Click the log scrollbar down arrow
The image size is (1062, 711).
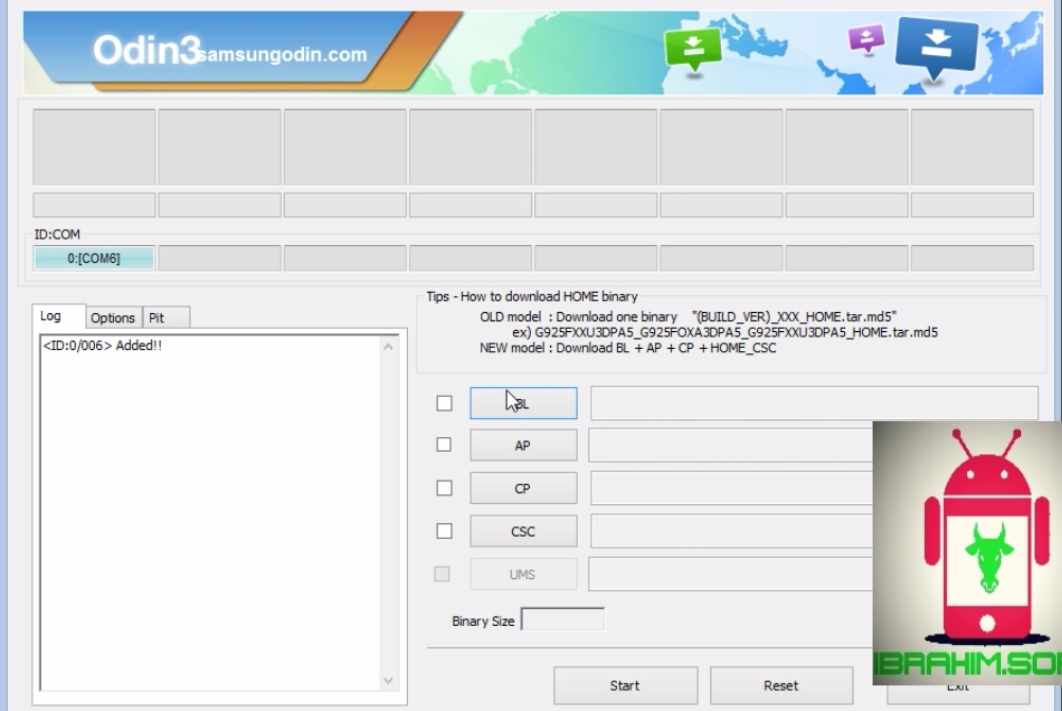[x=388, y=681]
